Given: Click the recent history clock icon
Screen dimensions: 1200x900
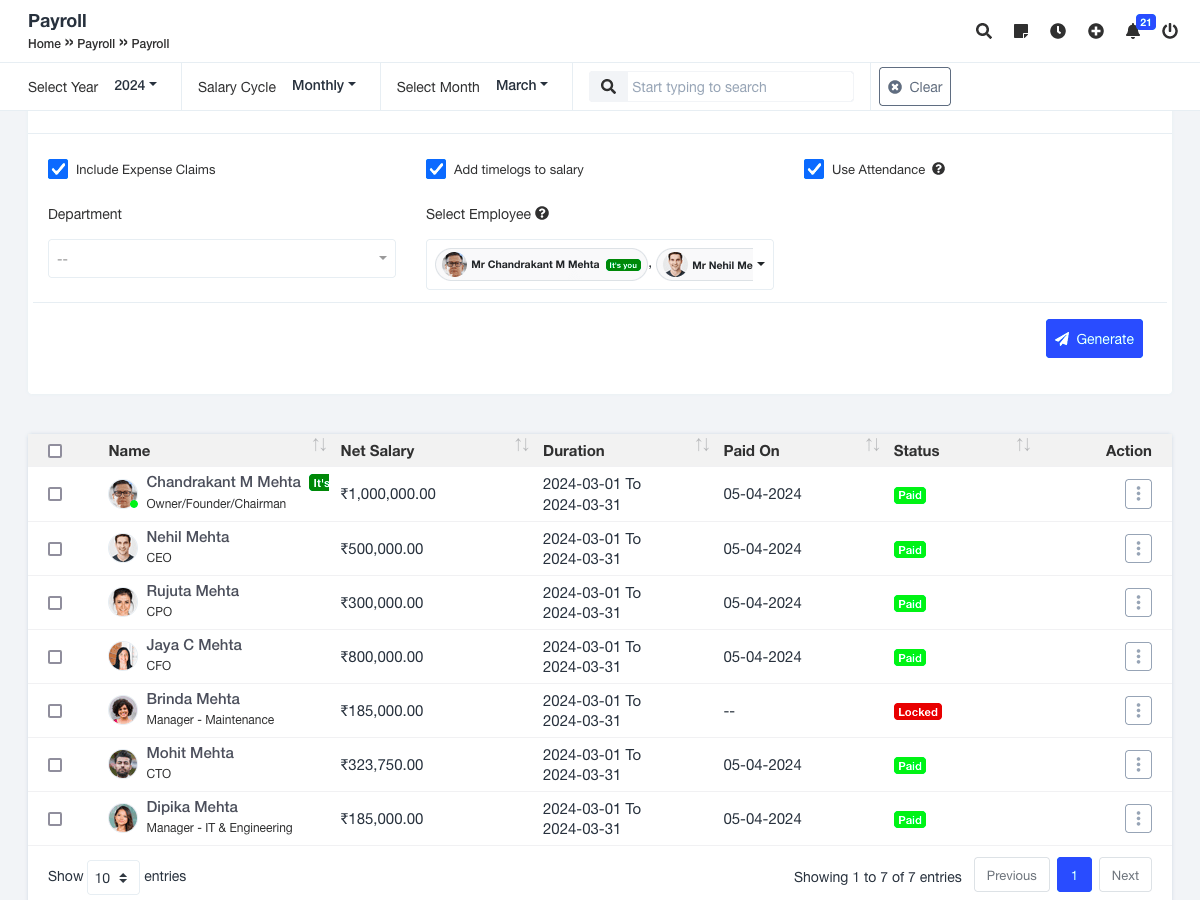Looking at the screenshot, I should (x=1057, y=31).
